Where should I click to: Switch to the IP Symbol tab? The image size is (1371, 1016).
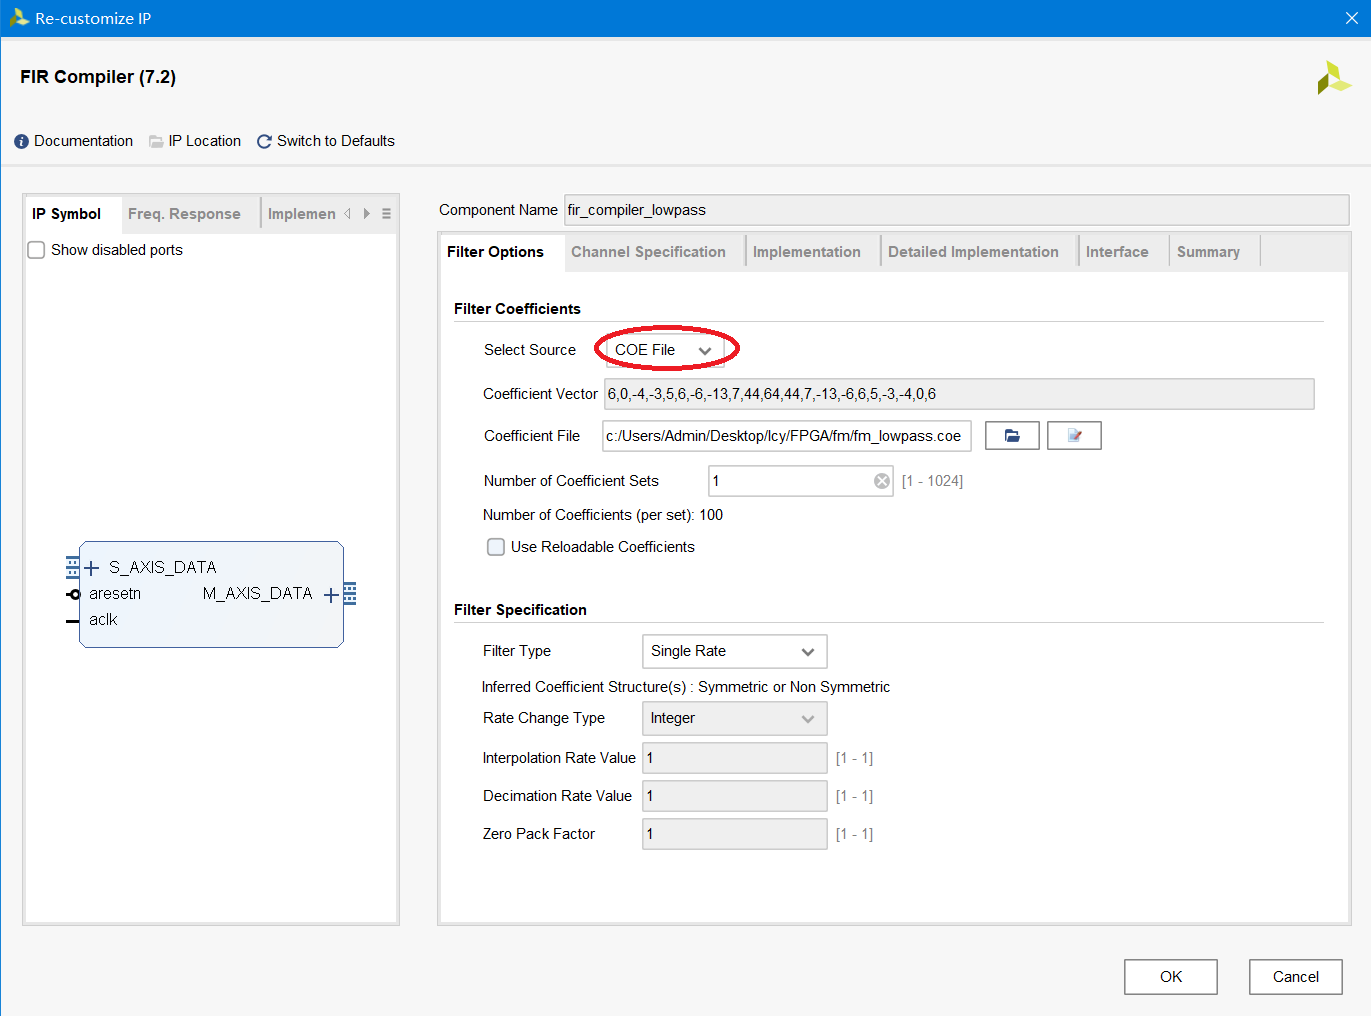coord(66,214)
